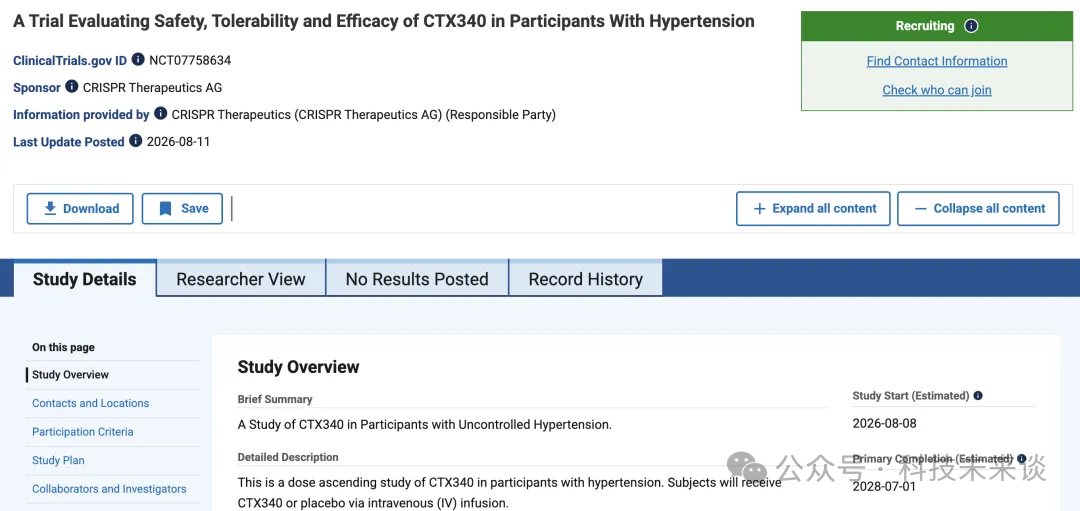This screenshot has width=1080, height=511.
Task: Click info icon in Recruiting status banner
Action: pyautogui.click(x=971, y=26)
